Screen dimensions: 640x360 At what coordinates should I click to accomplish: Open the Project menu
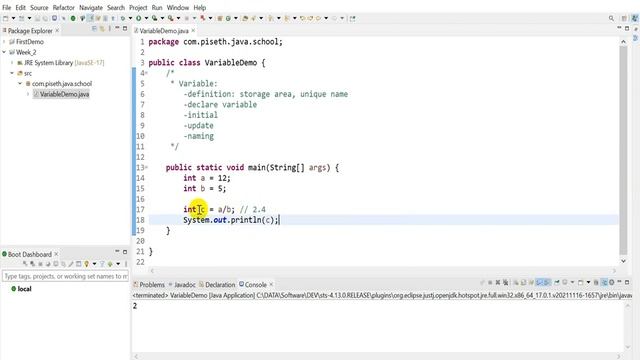click(138, 7)
